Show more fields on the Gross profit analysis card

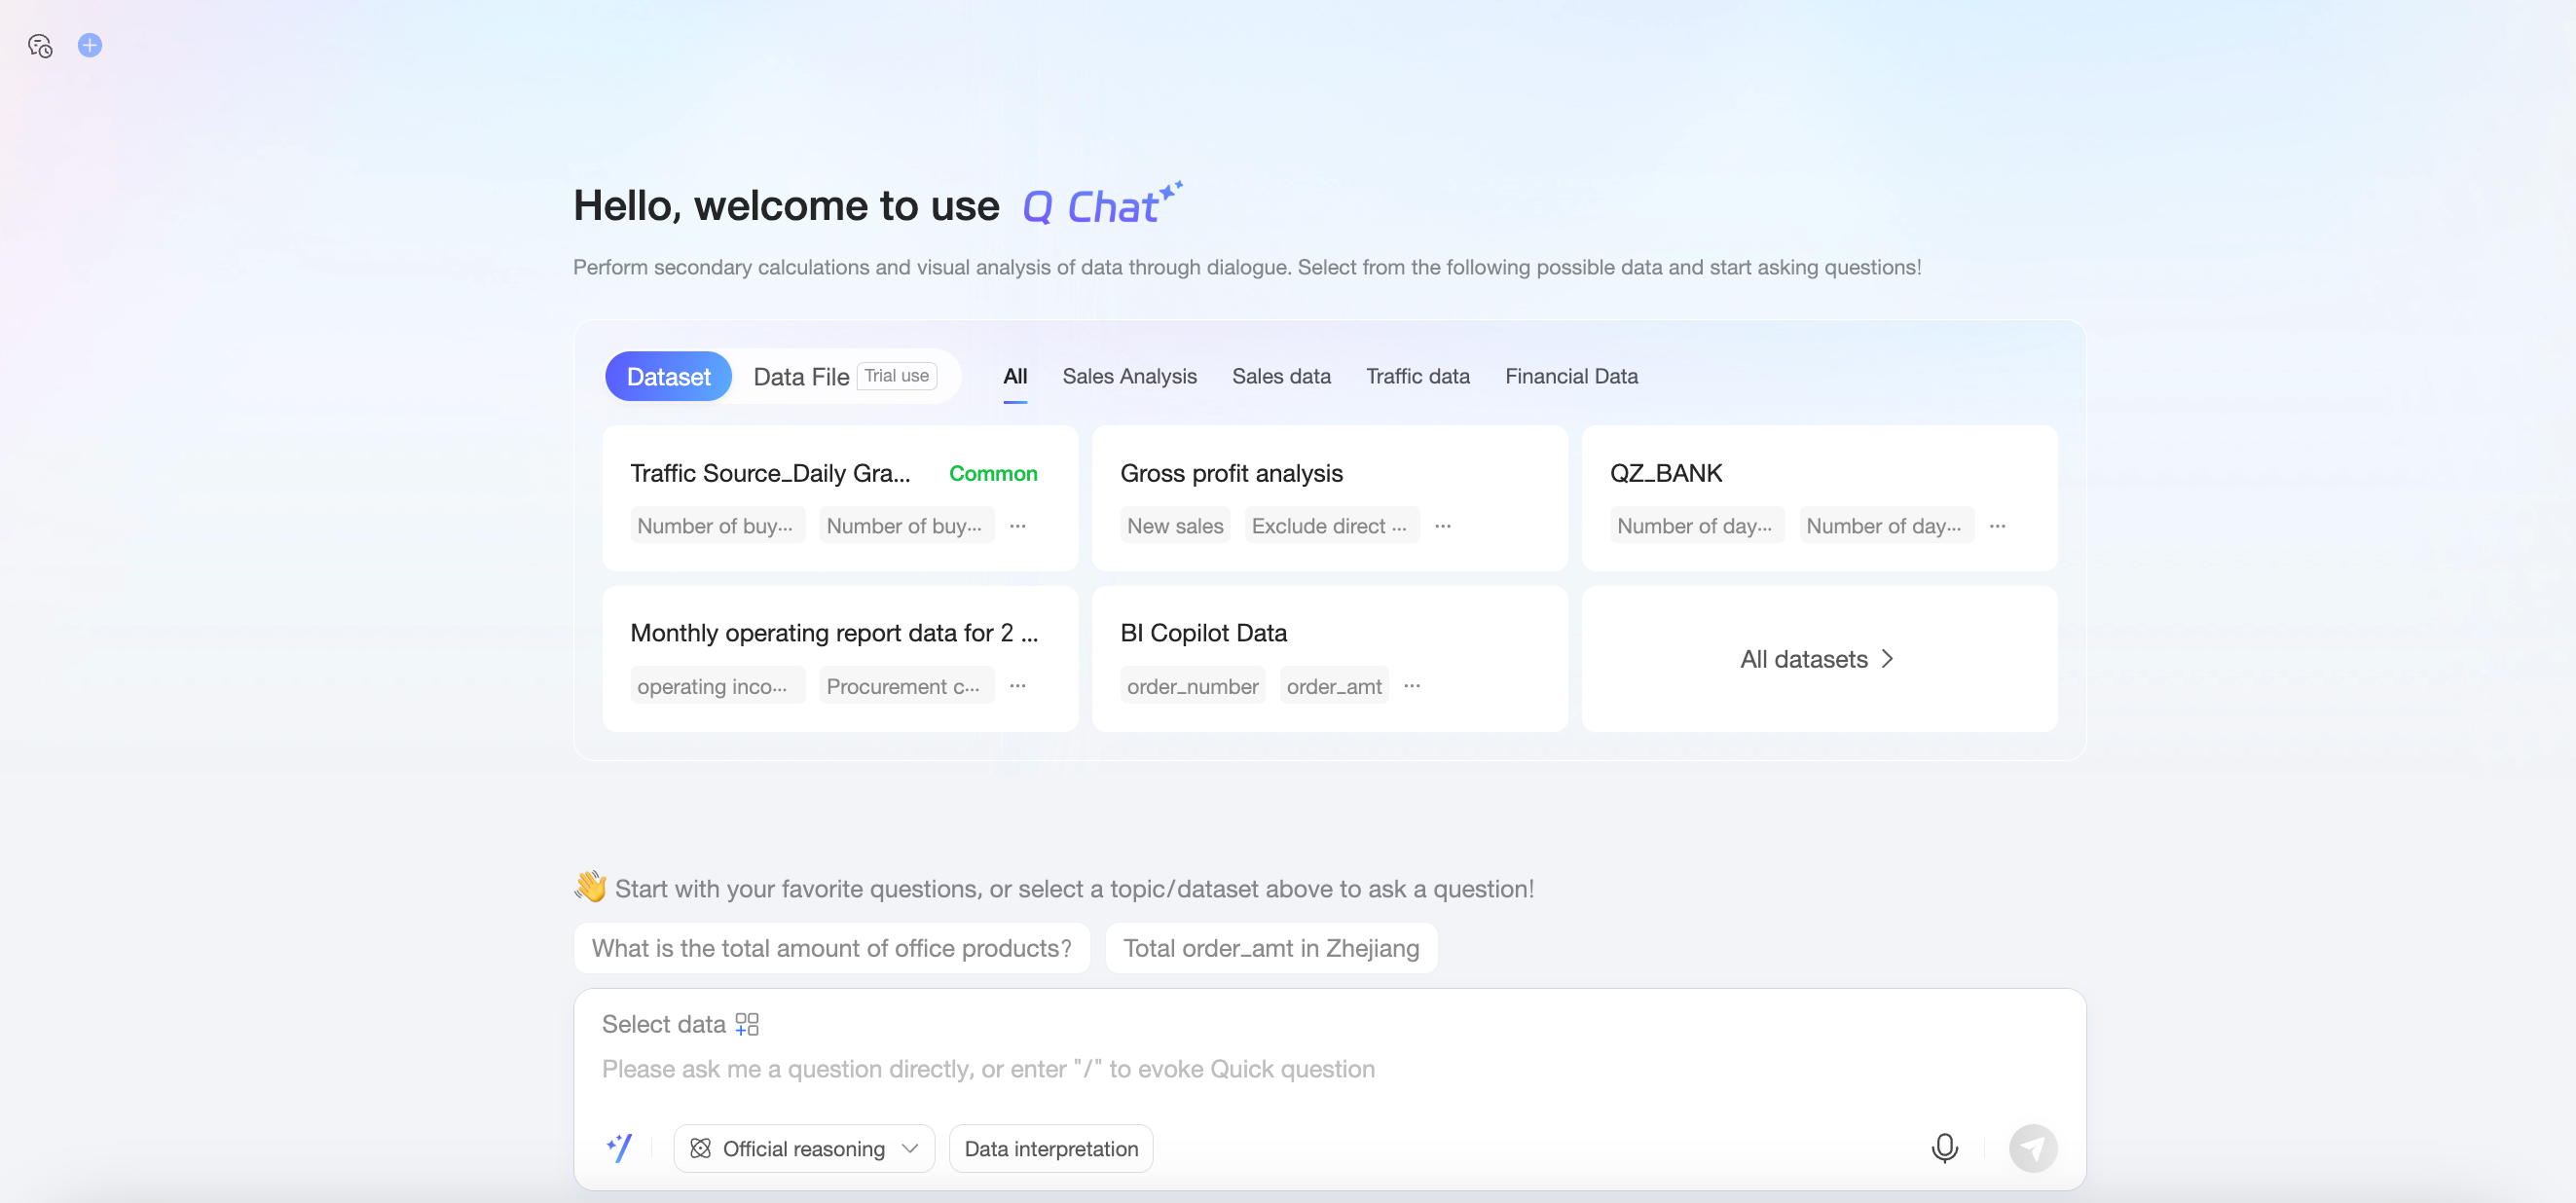click(x=1443, y=526)
